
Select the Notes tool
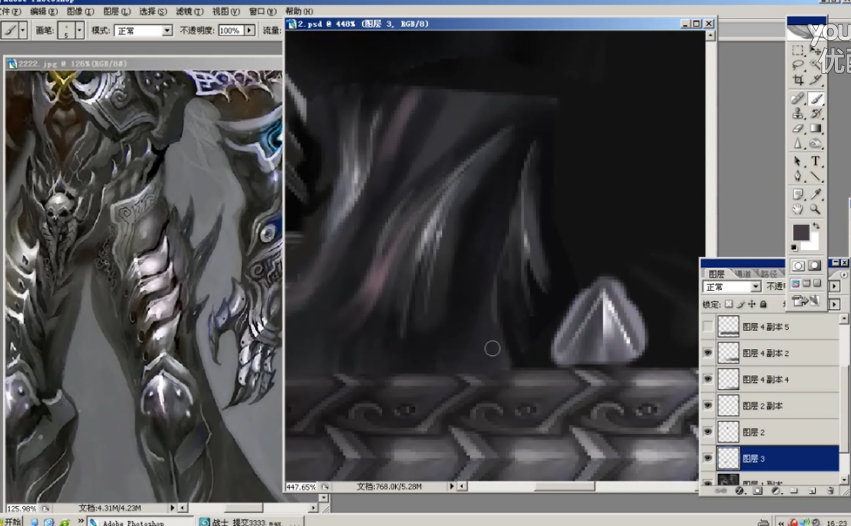pos(797,194)
